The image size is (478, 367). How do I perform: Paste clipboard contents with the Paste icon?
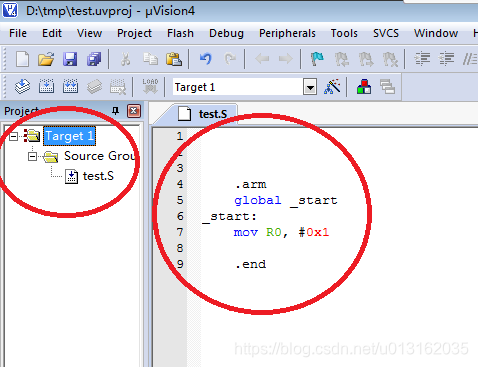click(x=174, y=59)
